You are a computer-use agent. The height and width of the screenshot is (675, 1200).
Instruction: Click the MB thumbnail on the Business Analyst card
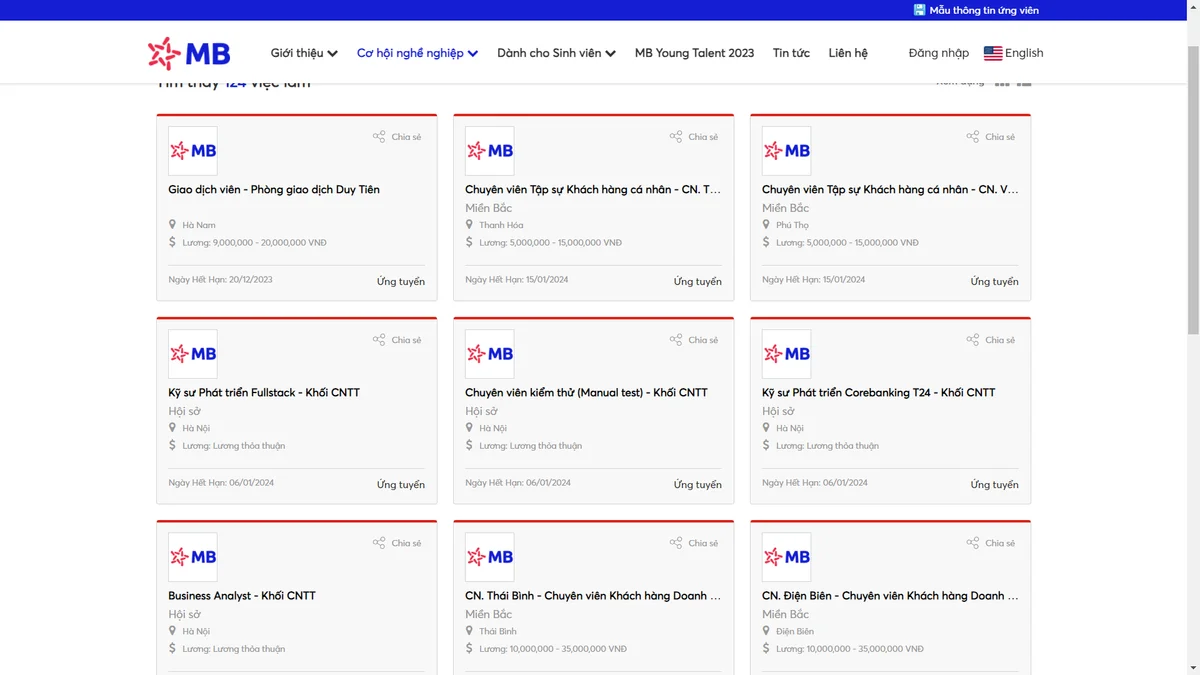point(193,557)
